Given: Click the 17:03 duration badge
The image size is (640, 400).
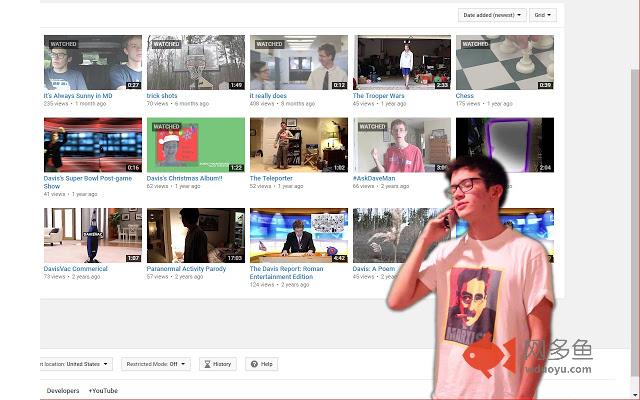Looking at the screenshot, I should tap(235, 258).
